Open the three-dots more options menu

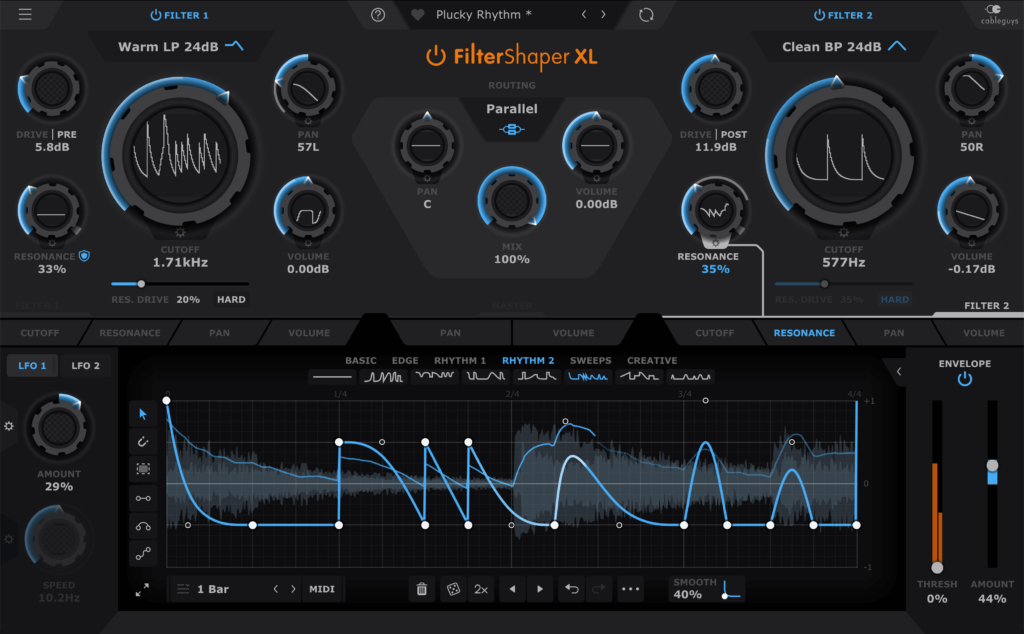coord(630,589)
